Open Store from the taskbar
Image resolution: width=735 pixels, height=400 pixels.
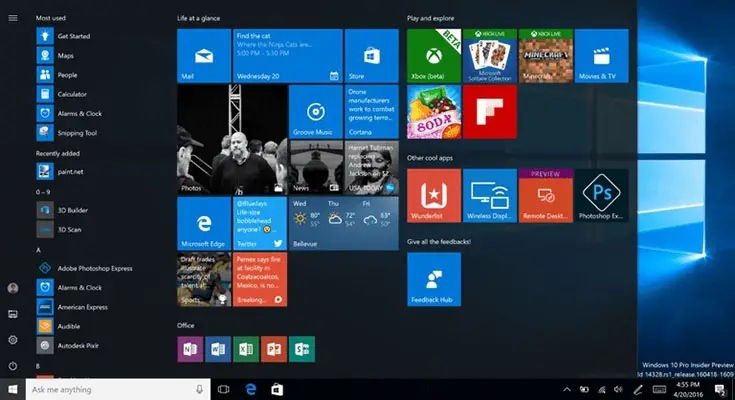pyautogui.click(x=277, y=389)
